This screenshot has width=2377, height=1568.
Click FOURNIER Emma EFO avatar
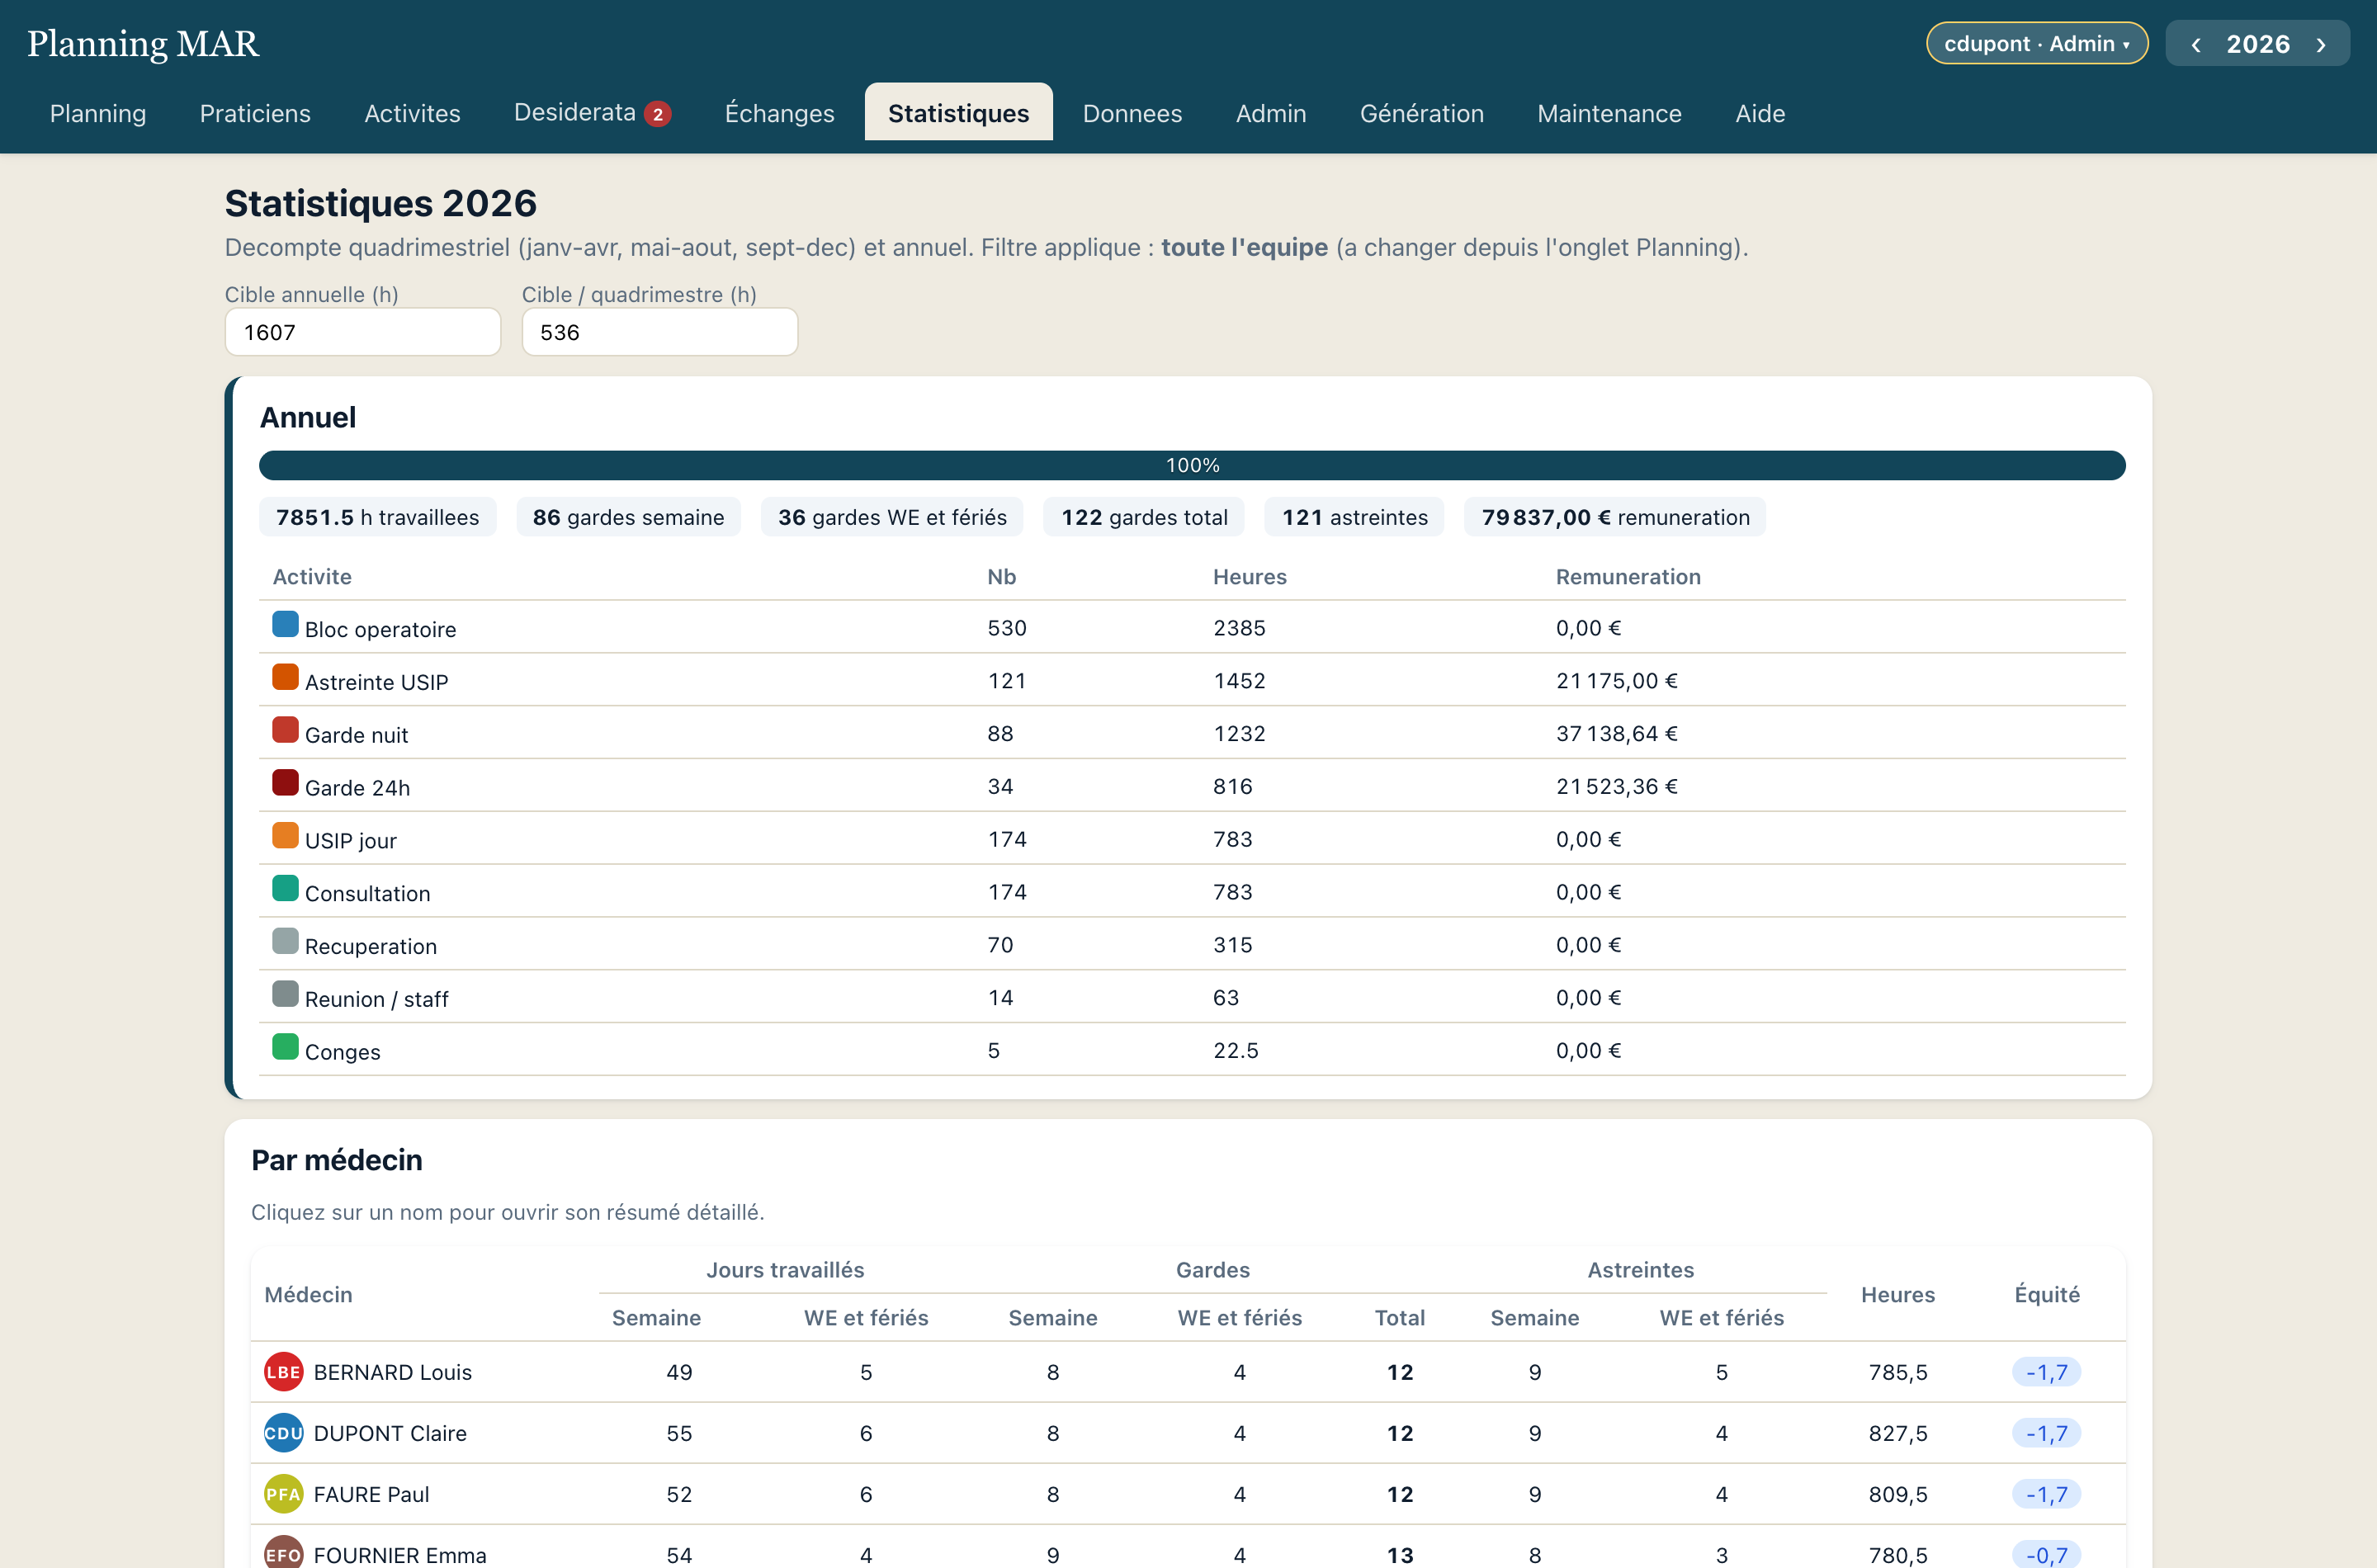point(283,1553)
